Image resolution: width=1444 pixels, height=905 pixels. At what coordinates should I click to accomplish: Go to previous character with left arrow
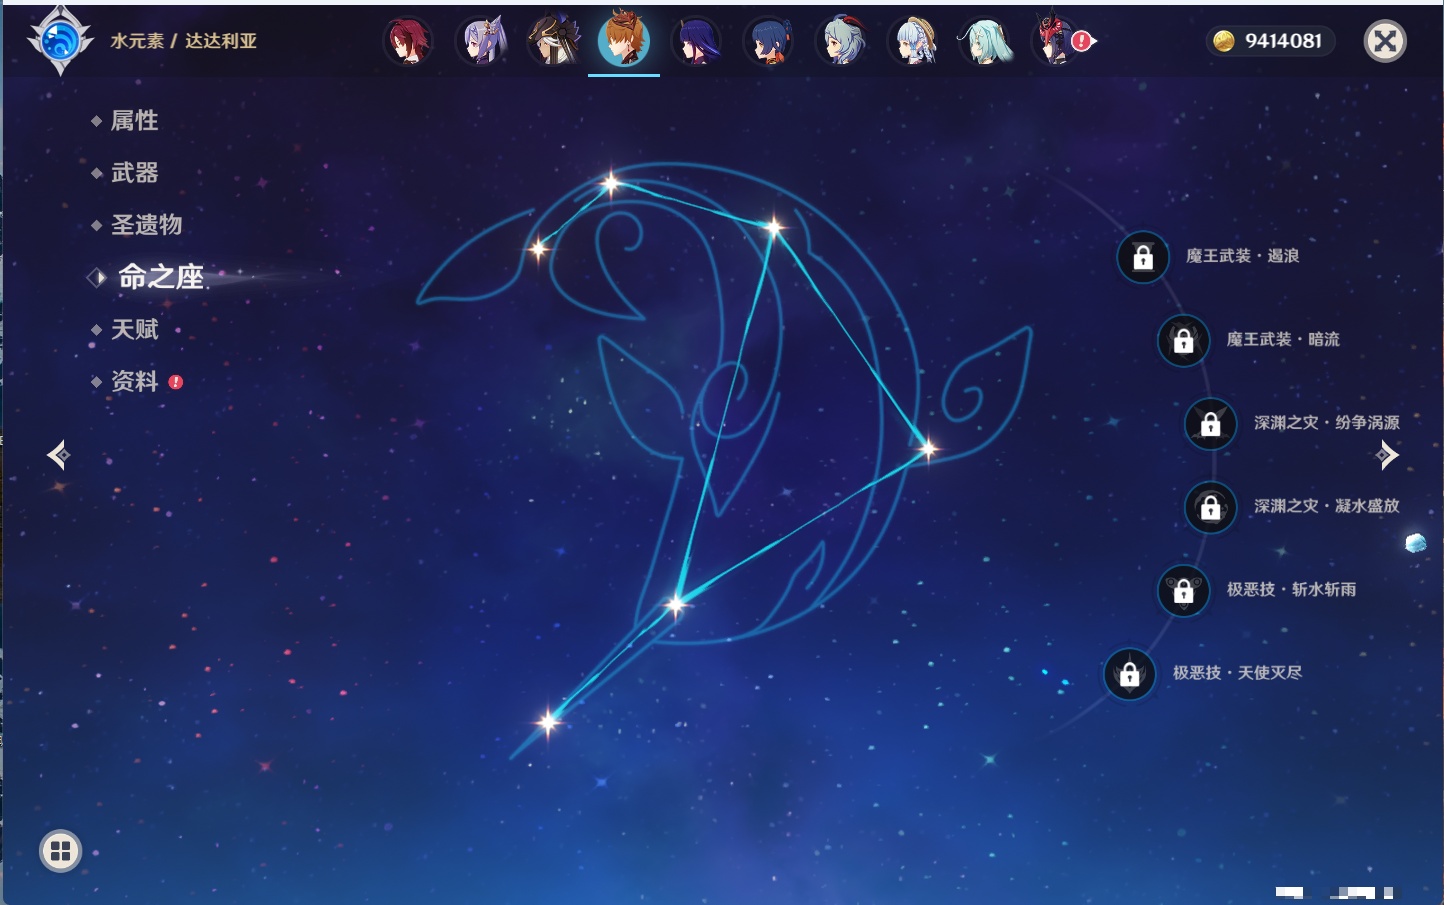click(58, 455)
